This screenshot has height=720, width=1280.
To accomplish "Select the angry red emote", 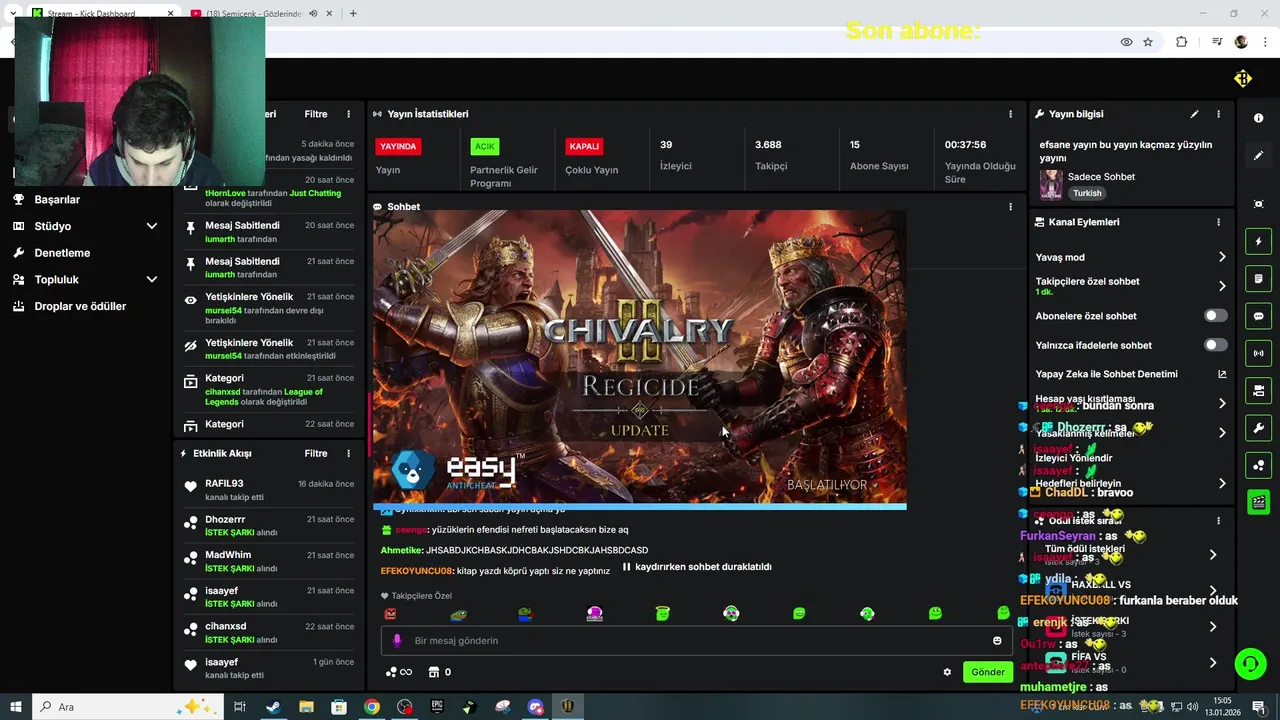I will (x=390, y=614).
